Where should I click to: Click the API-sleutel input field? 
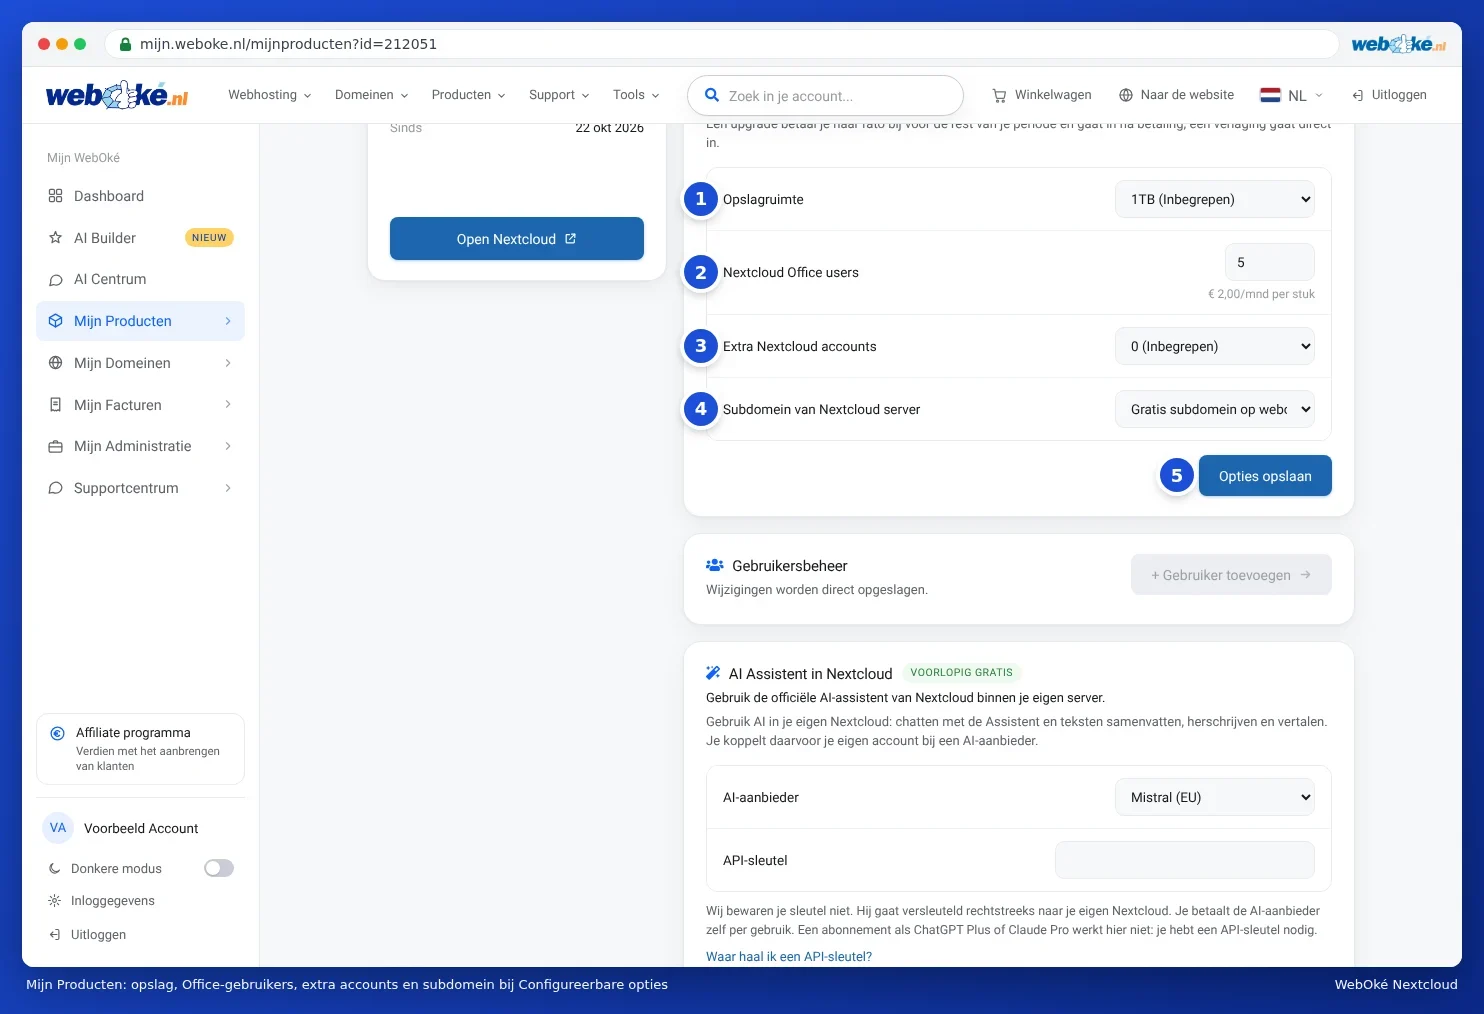coord(1185,860)
